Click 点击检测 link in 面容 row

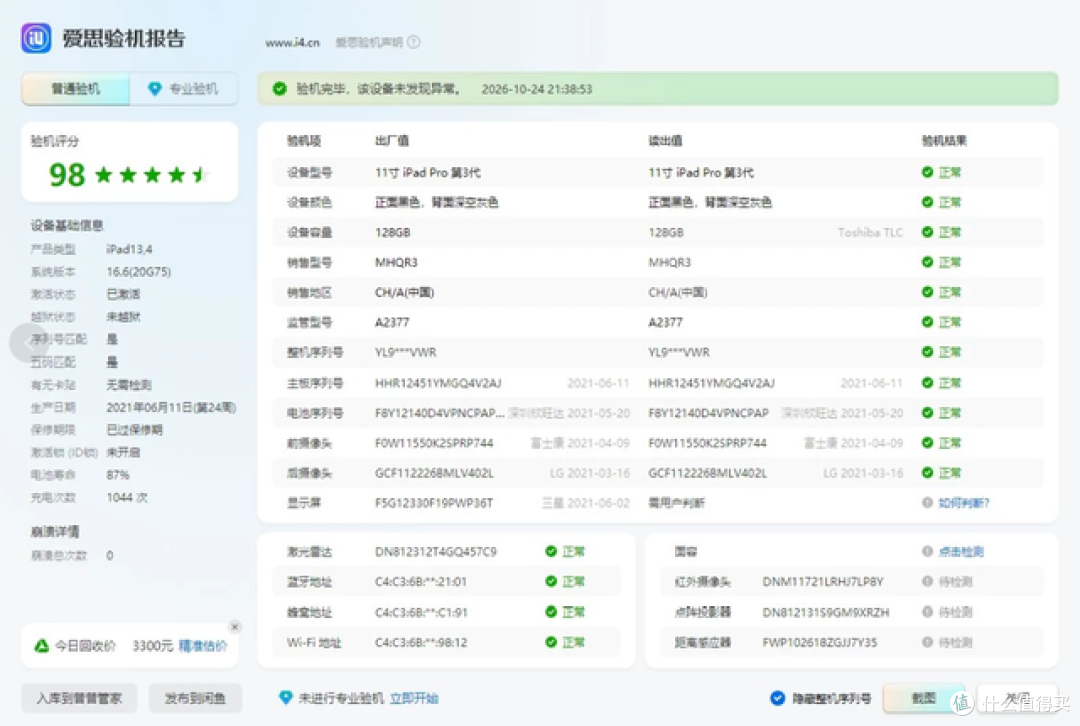[x=961, y=552]
